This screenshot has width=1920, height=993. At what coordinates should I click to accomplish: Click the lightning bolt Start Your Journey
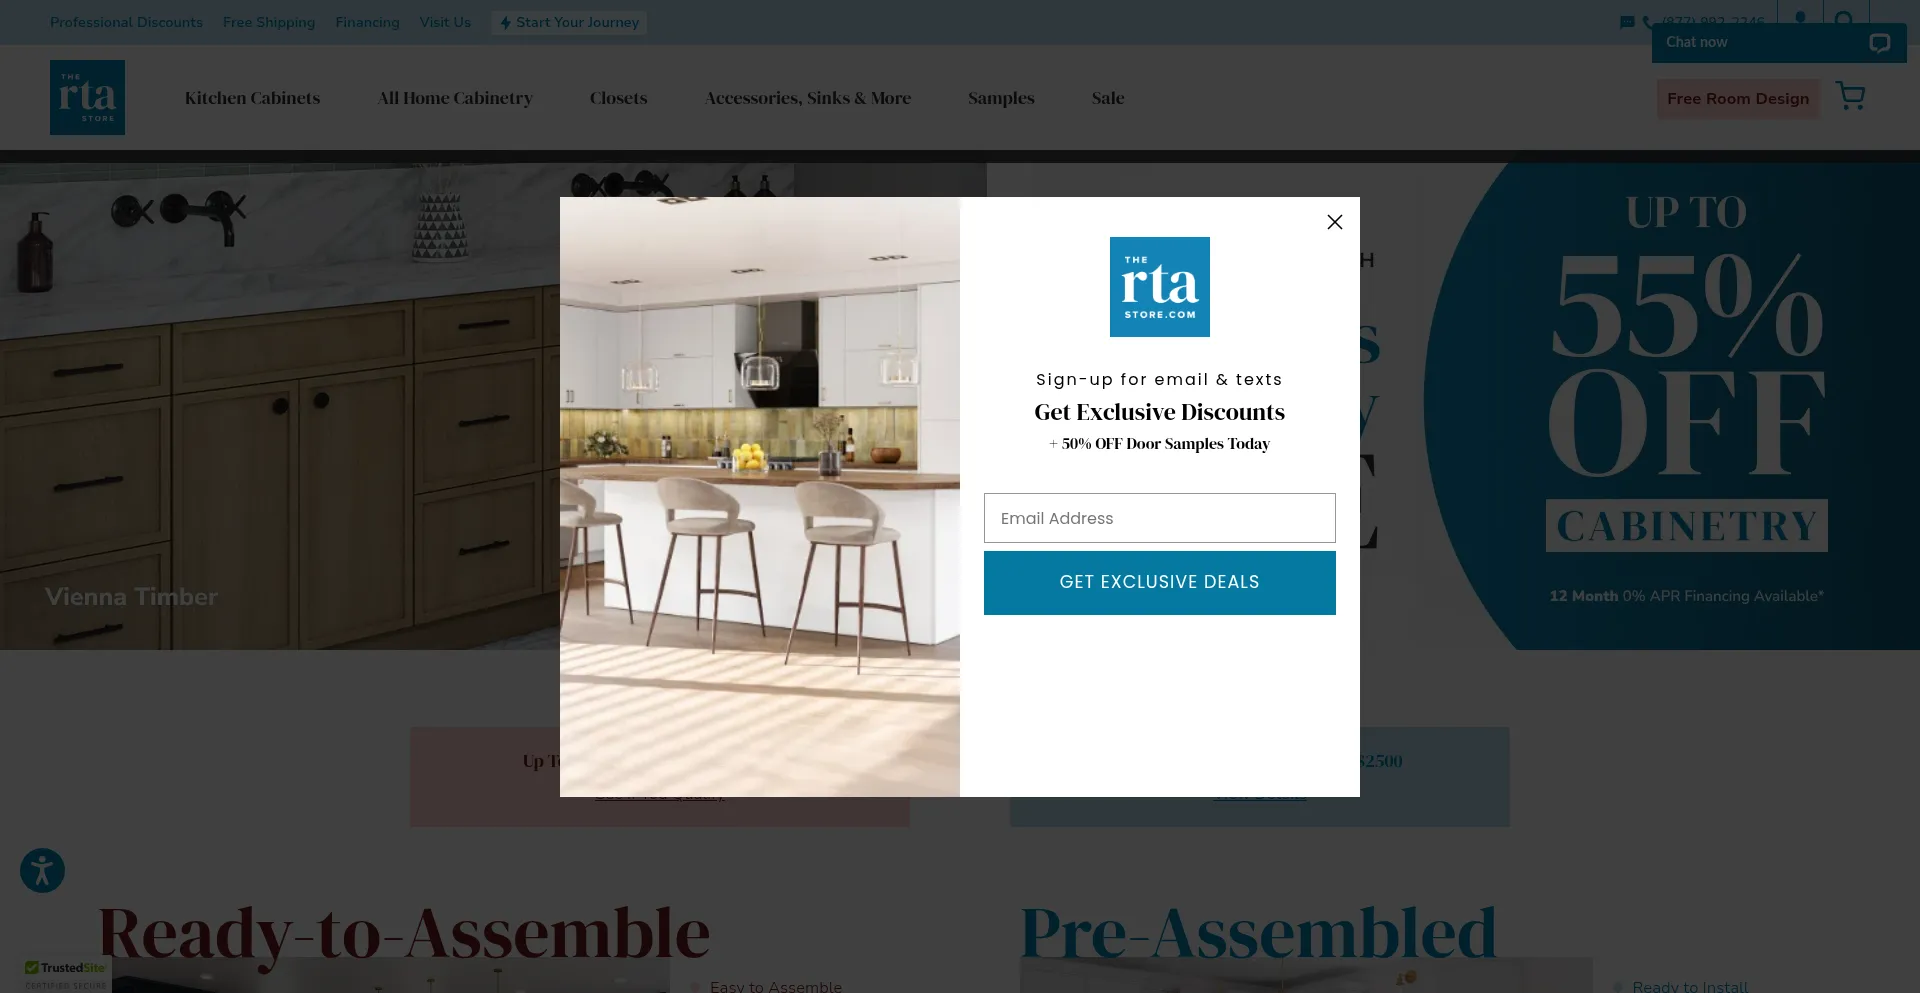(x=569, y=23)
